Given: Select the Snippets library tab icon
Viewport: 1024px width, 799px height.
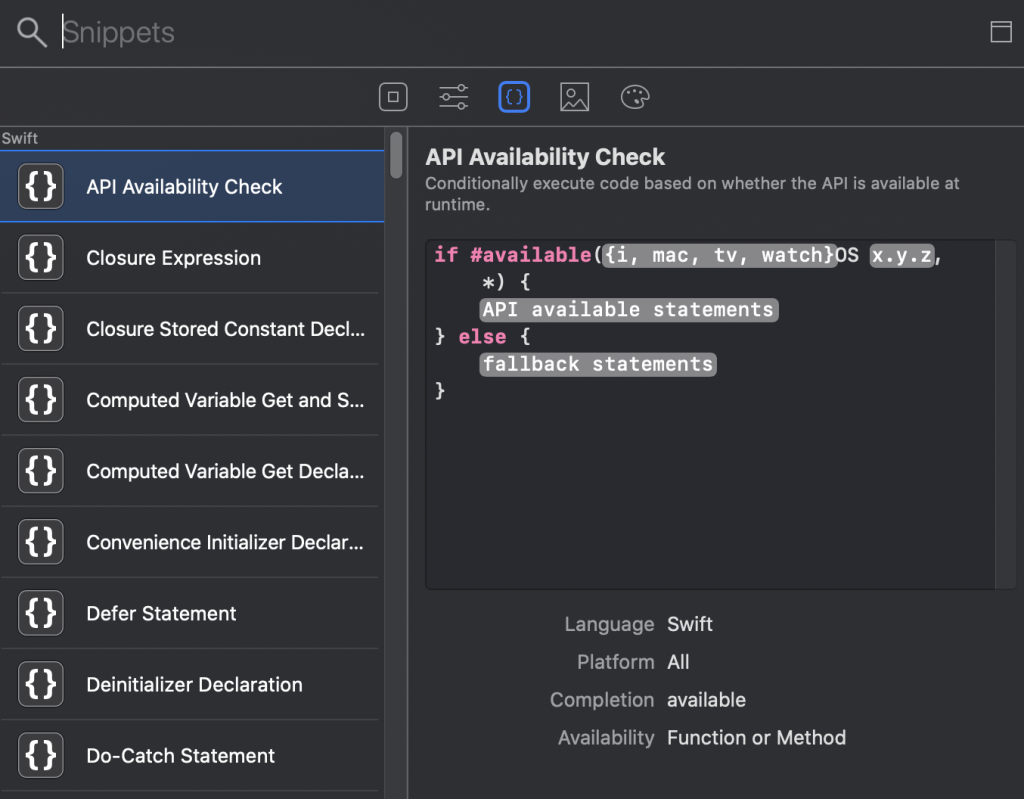Looking at the screenshot, I should coord(514,97).
